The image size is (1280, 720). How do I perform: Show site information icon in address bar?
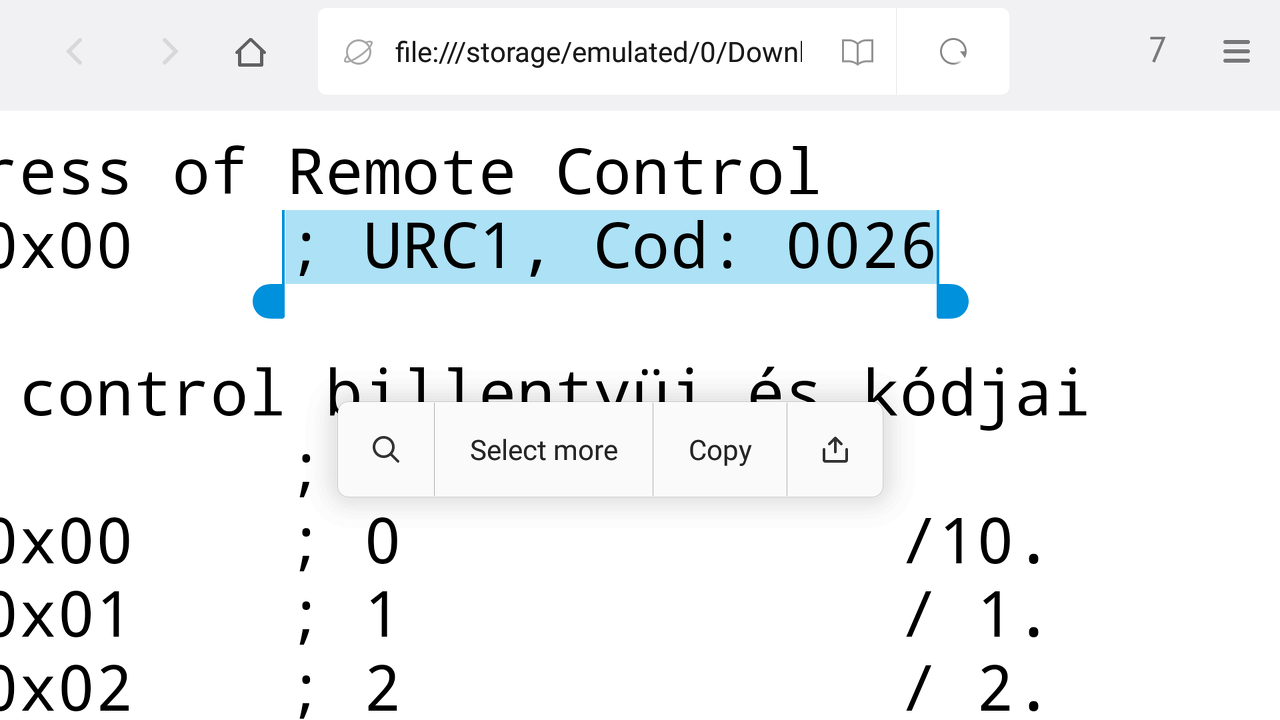point(357,52)
